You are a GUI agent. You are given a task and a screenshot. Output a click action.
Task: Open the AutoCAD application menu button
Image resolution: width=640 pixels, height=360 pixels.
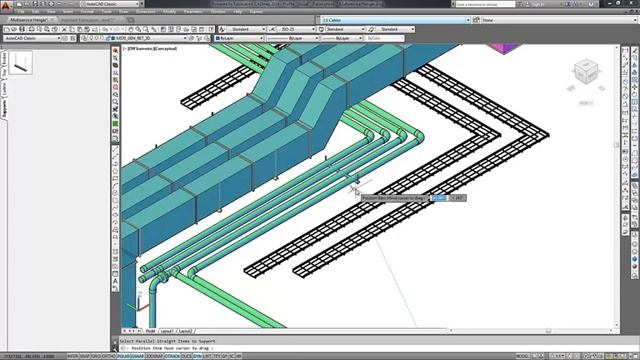click(x=5, y=6)
